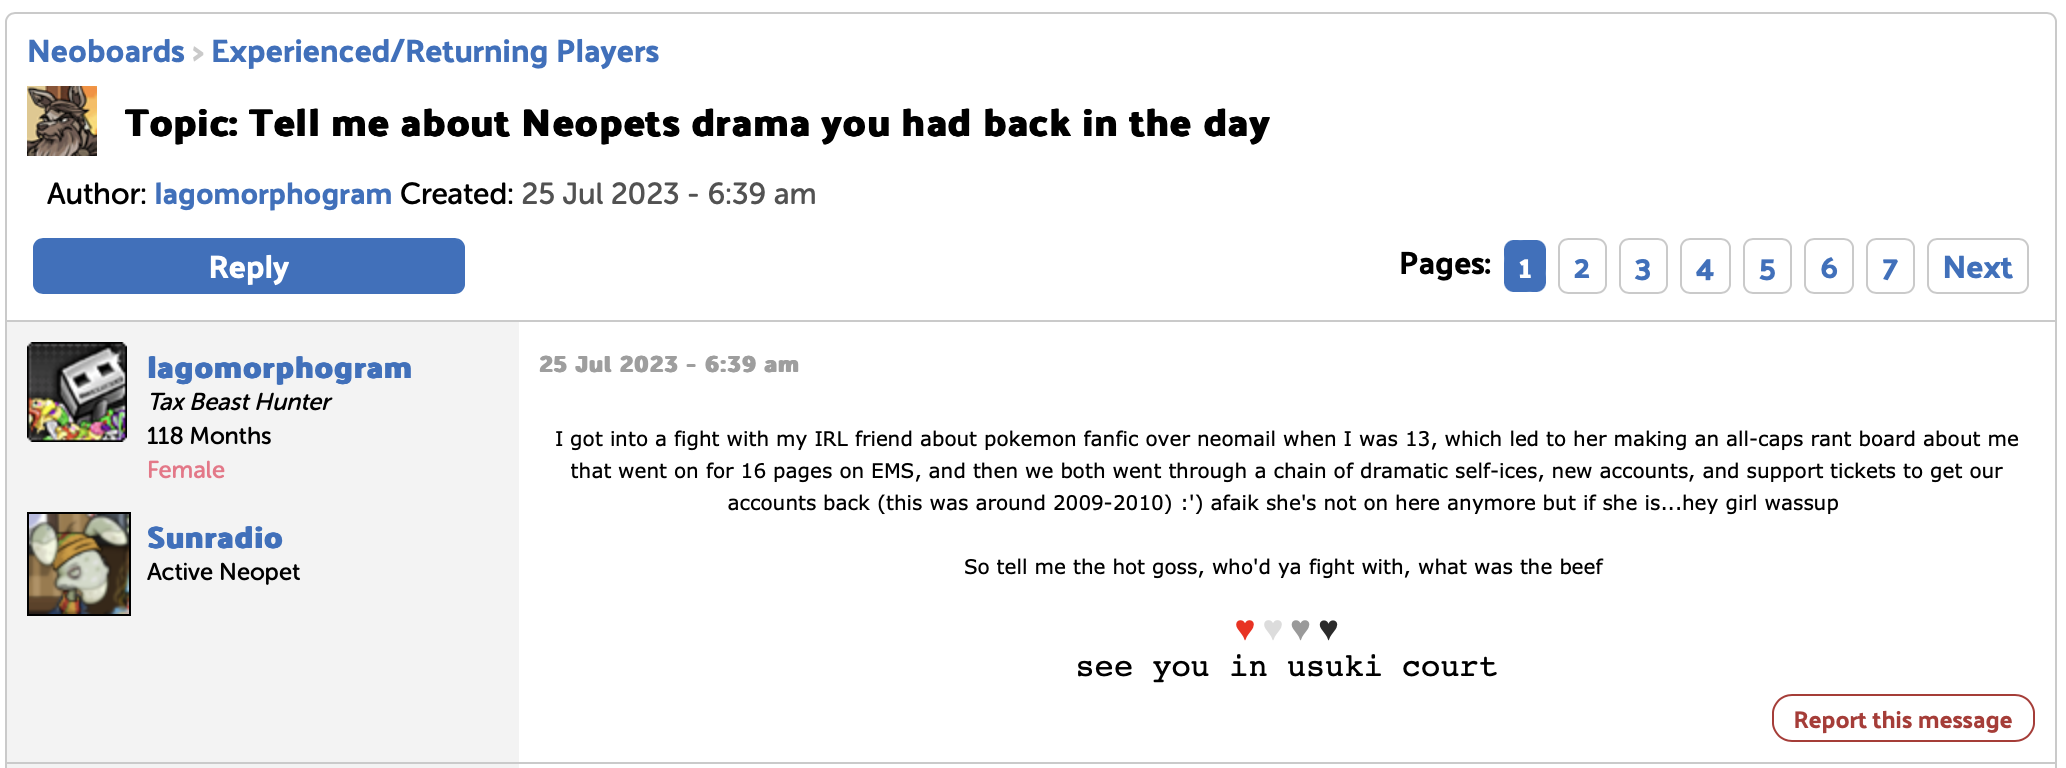
Task: Open the Neoboards breadcrumb link
Action: click(106, 51)
